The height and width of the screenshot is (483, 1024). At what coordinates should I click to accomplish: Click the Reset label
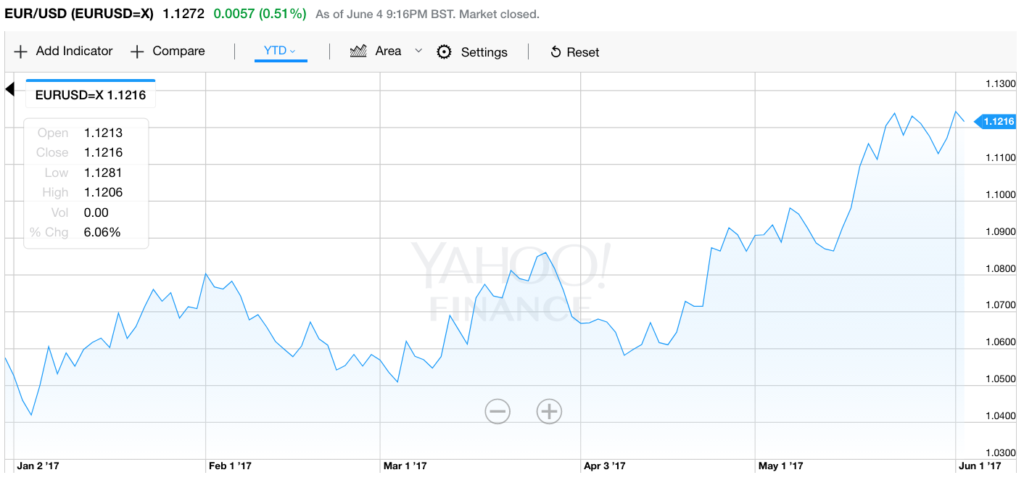tap(583, 52)
